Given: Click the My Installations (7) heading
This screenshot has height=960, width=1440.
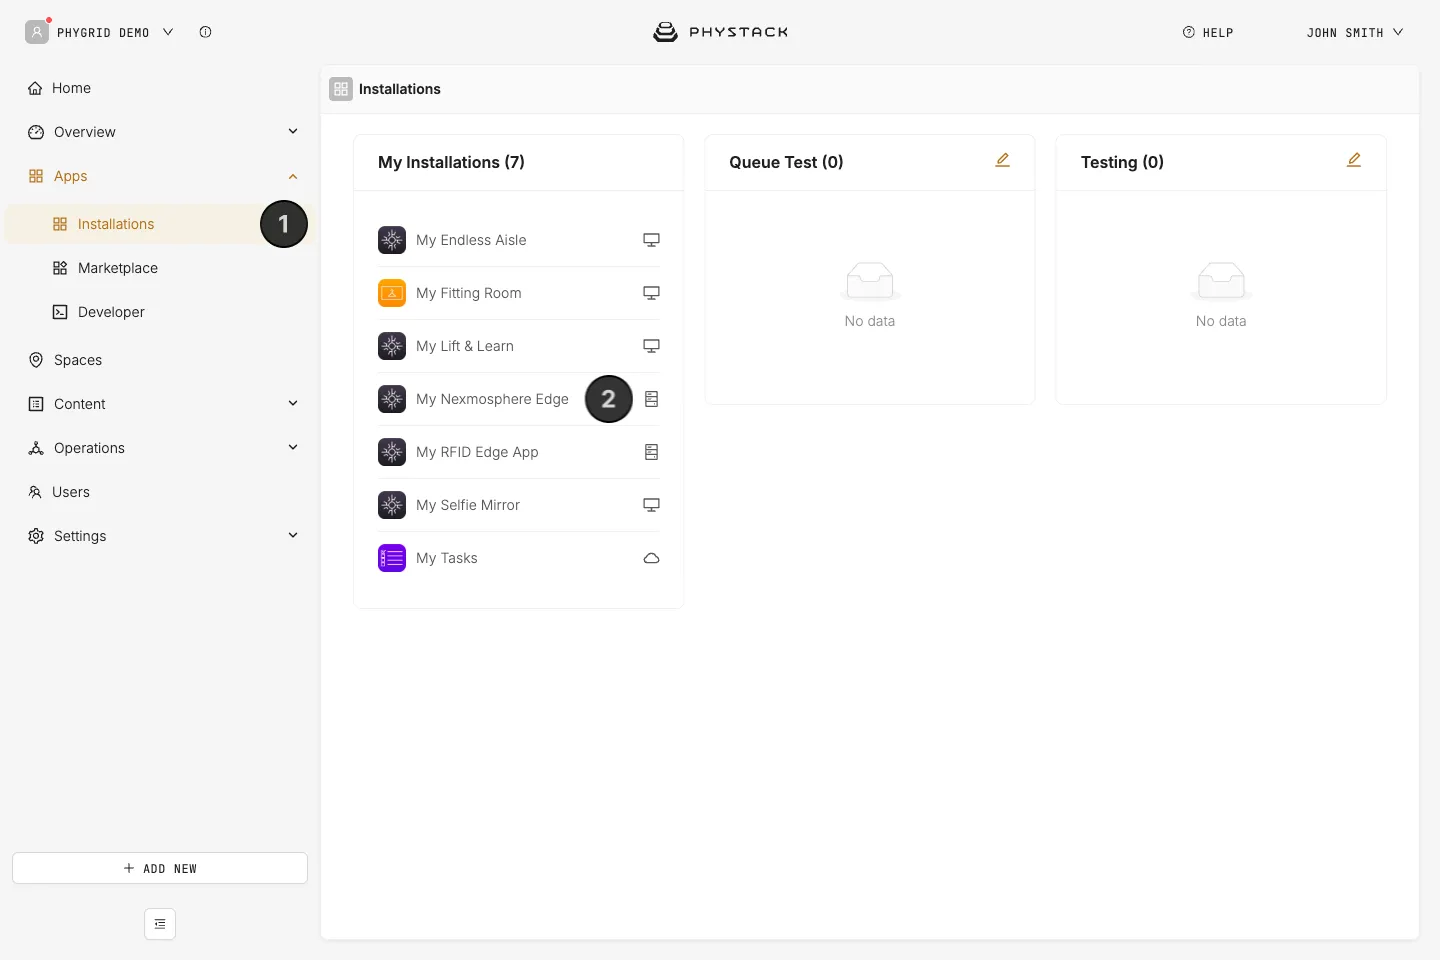Looking at the screenshot, I should pyautogui.click(x=451, y=162).
